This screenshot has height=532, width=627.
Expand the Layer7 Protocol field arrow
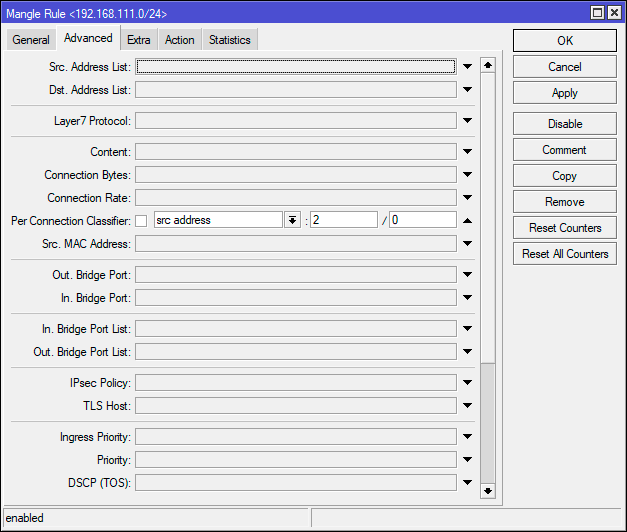[467, 121]
